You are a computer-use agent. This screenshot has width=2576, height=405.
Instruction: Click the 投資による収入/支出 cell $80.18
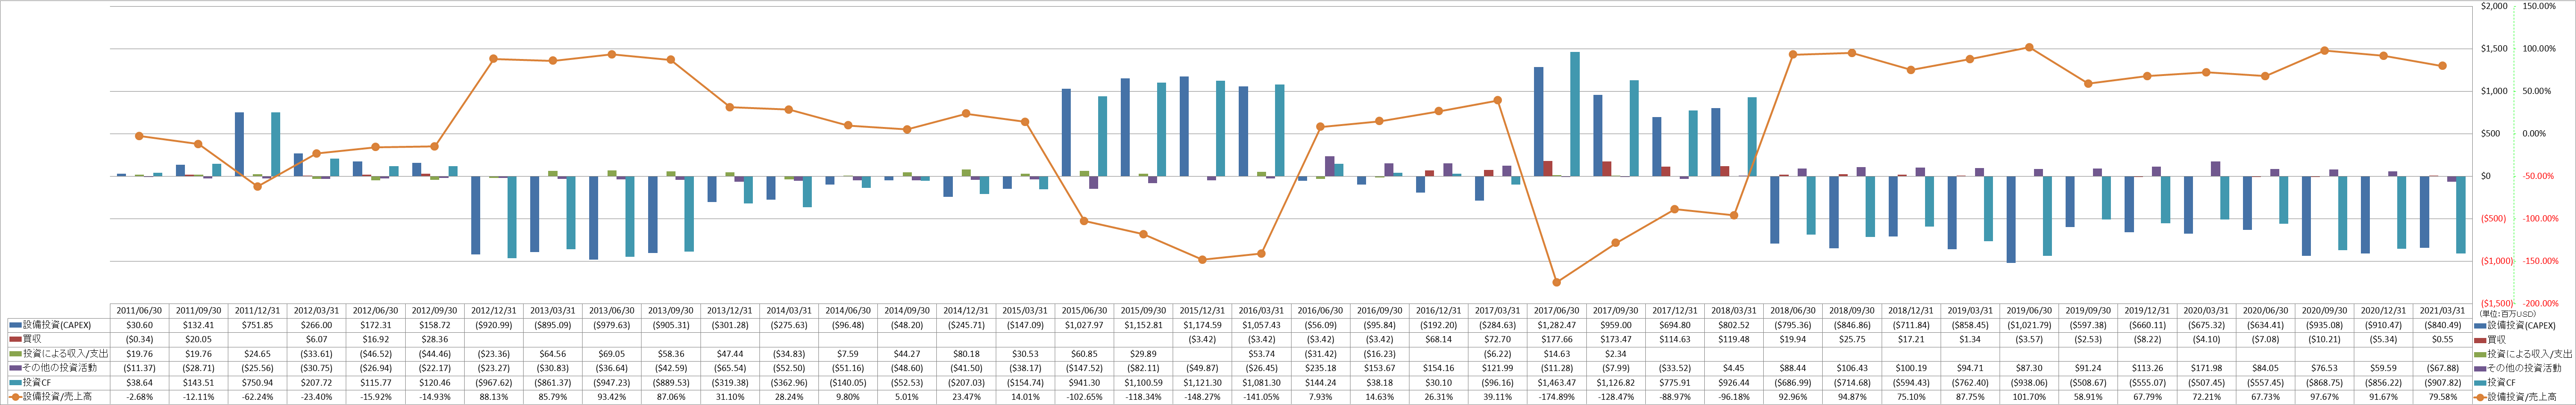[966, 354]
